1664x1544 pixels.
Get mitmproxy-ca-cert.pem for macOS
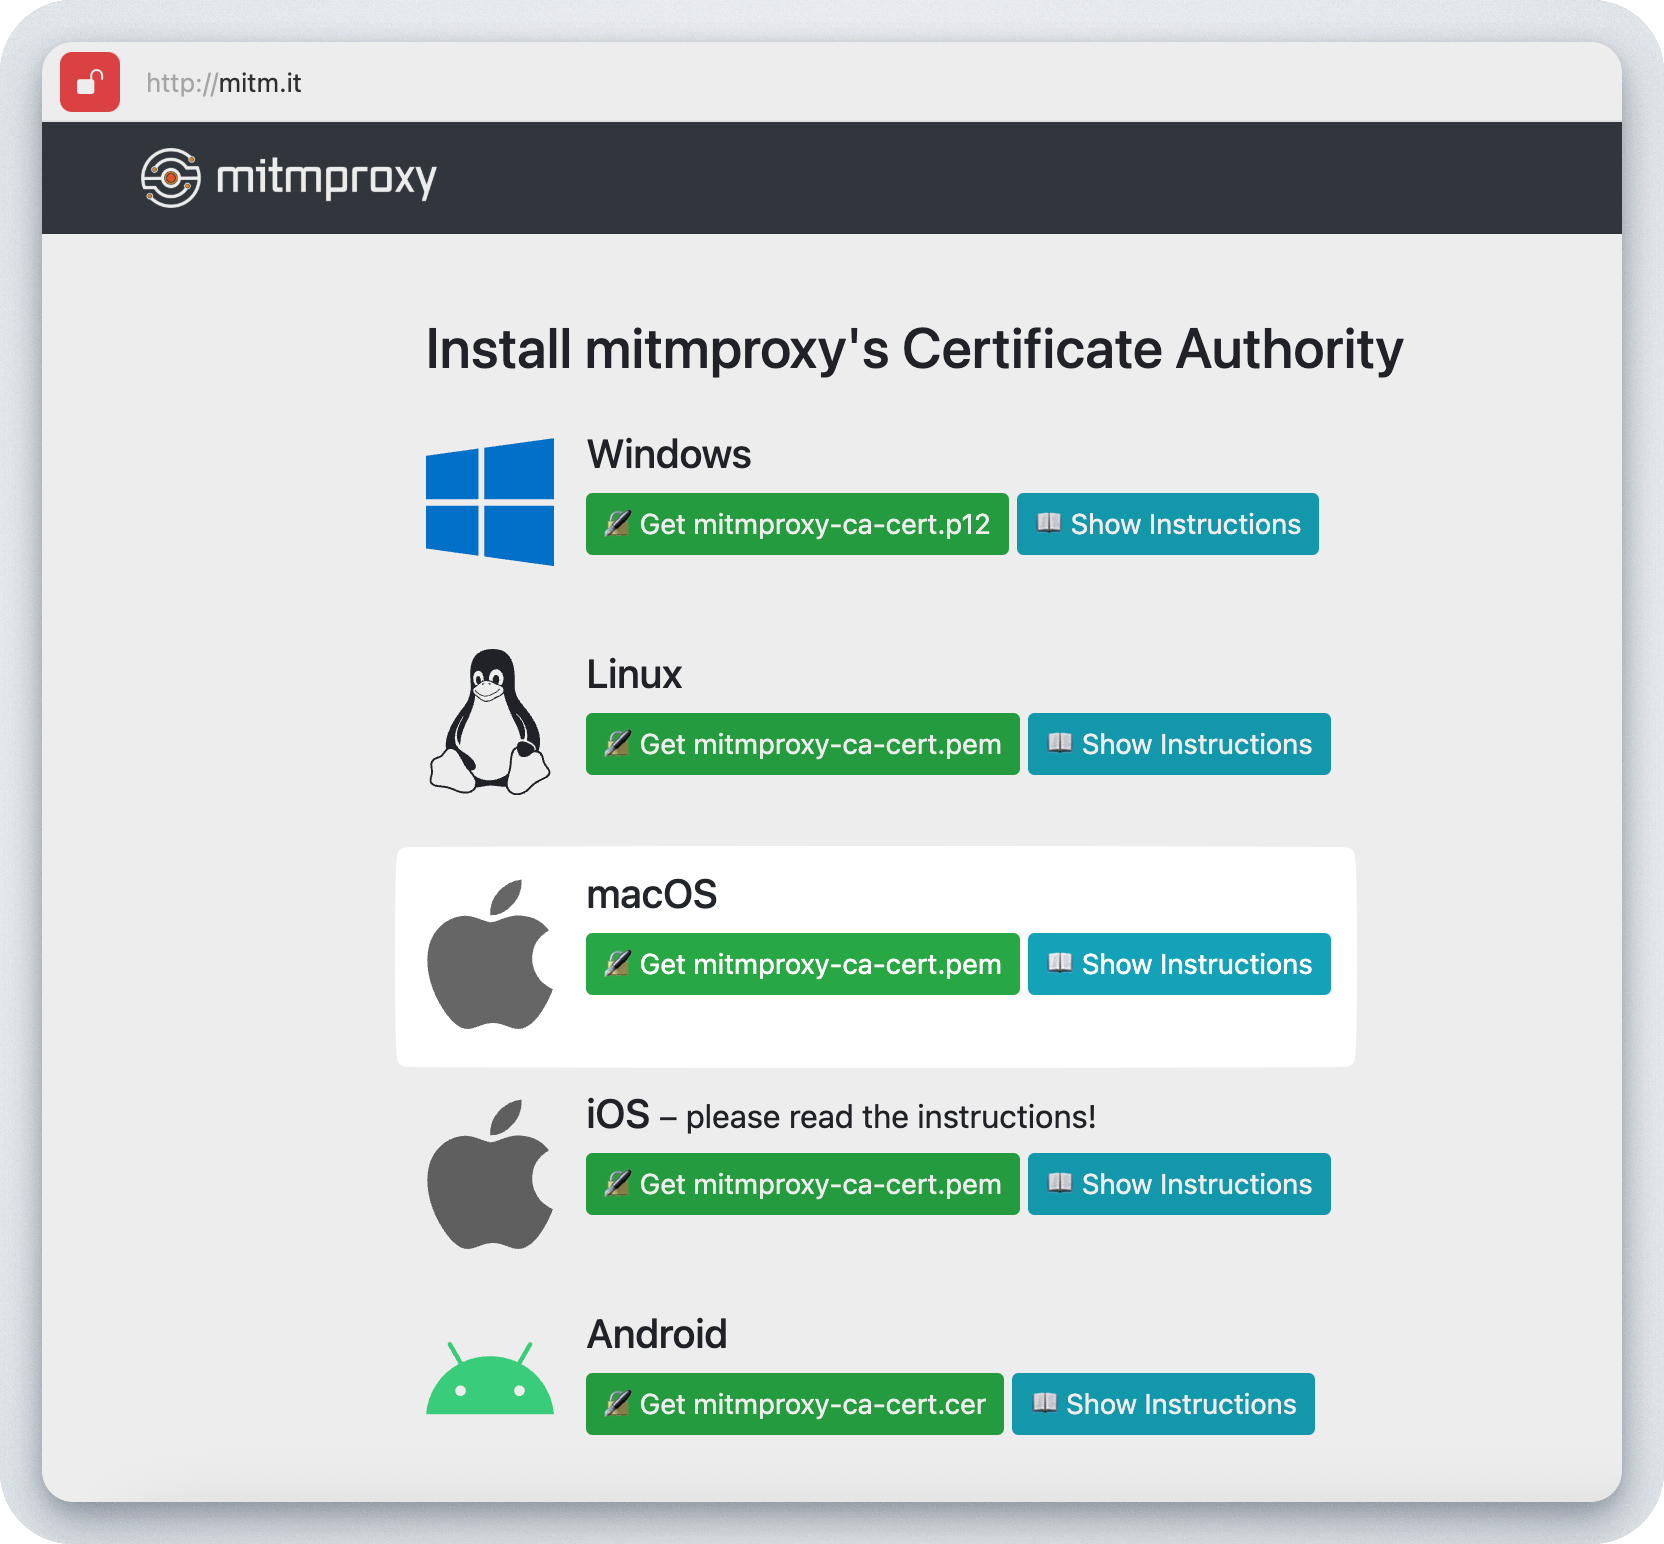pyautogui.click(x=803, y=964)
